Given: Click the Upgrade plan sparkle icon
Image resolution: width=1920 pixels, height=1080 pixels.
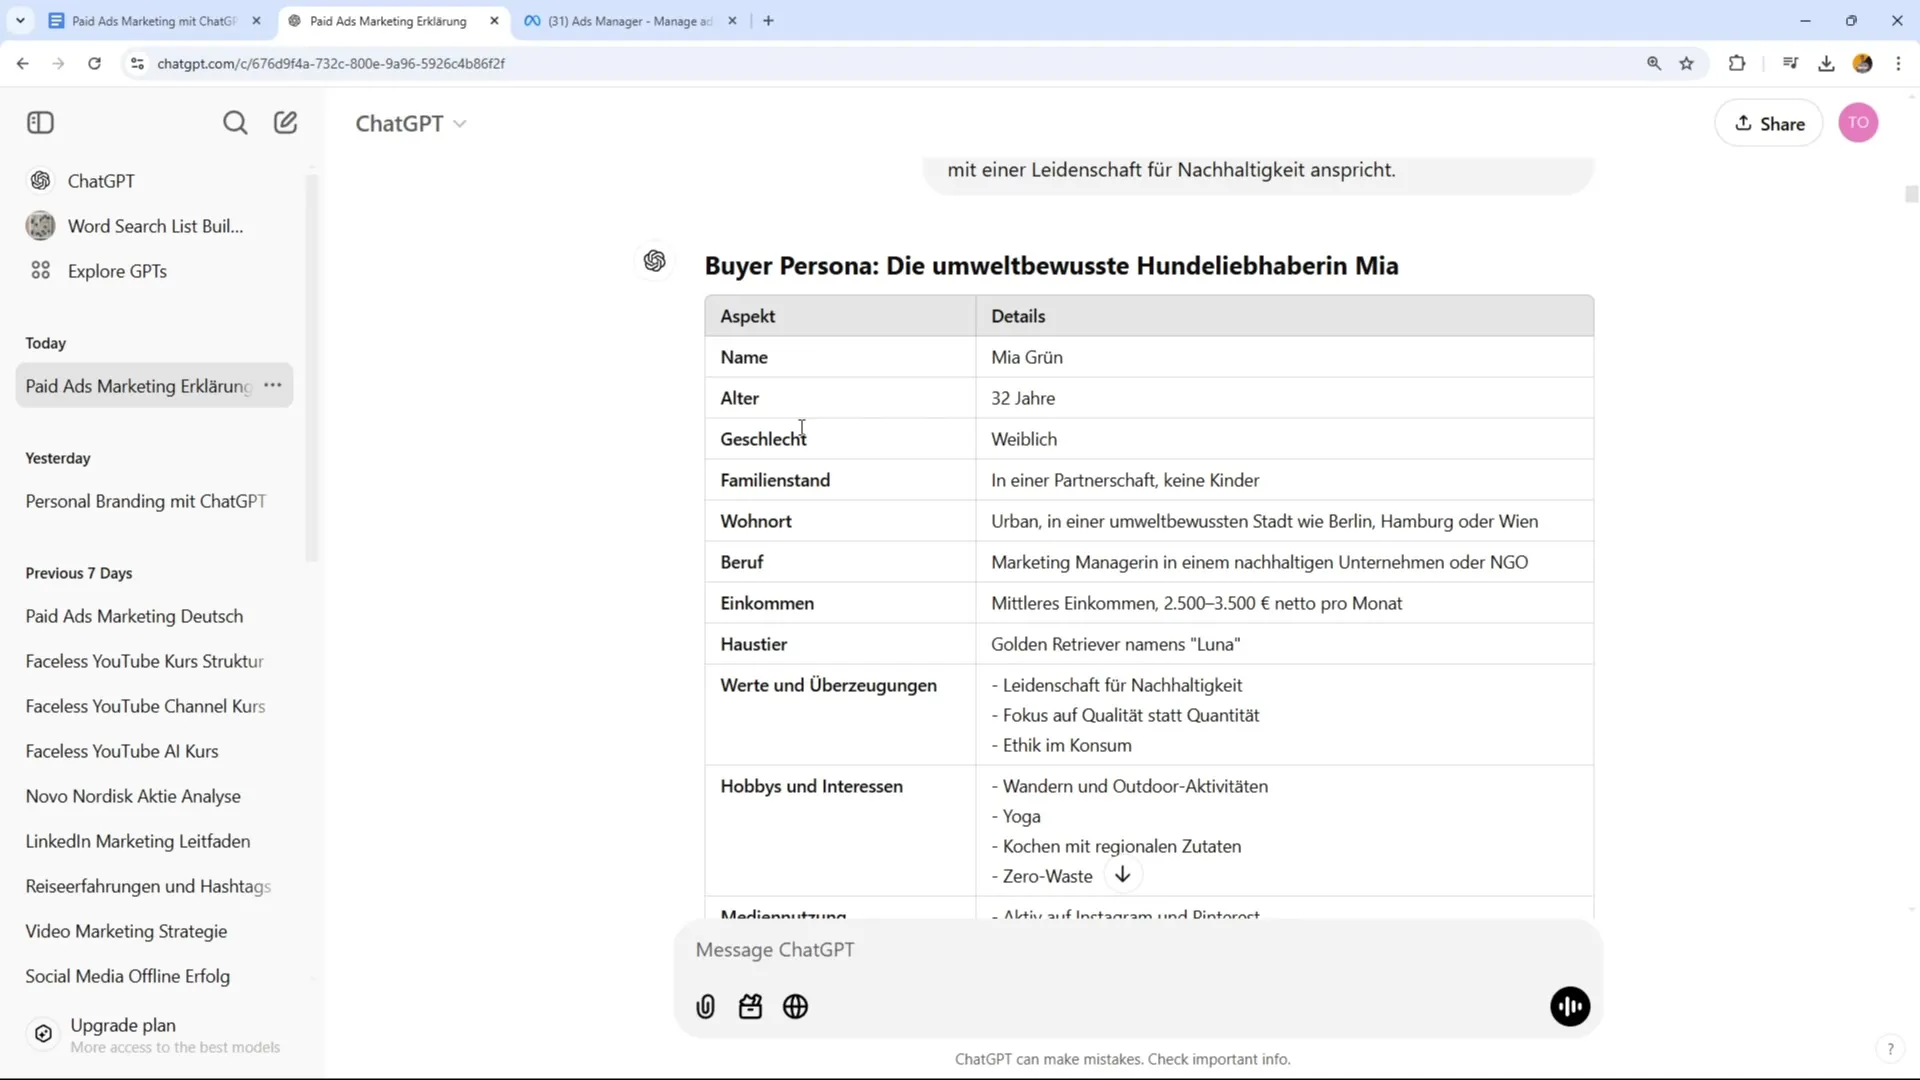Looking at the screenshot, I should (x=43, y=1034).
